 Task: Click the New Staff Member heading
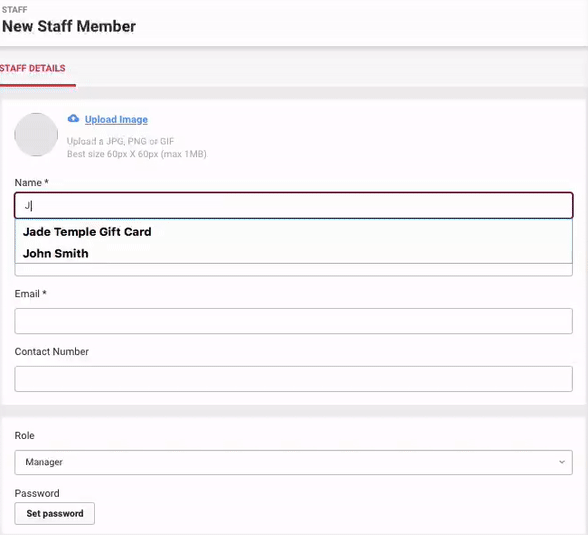click(x=69, y=26)
